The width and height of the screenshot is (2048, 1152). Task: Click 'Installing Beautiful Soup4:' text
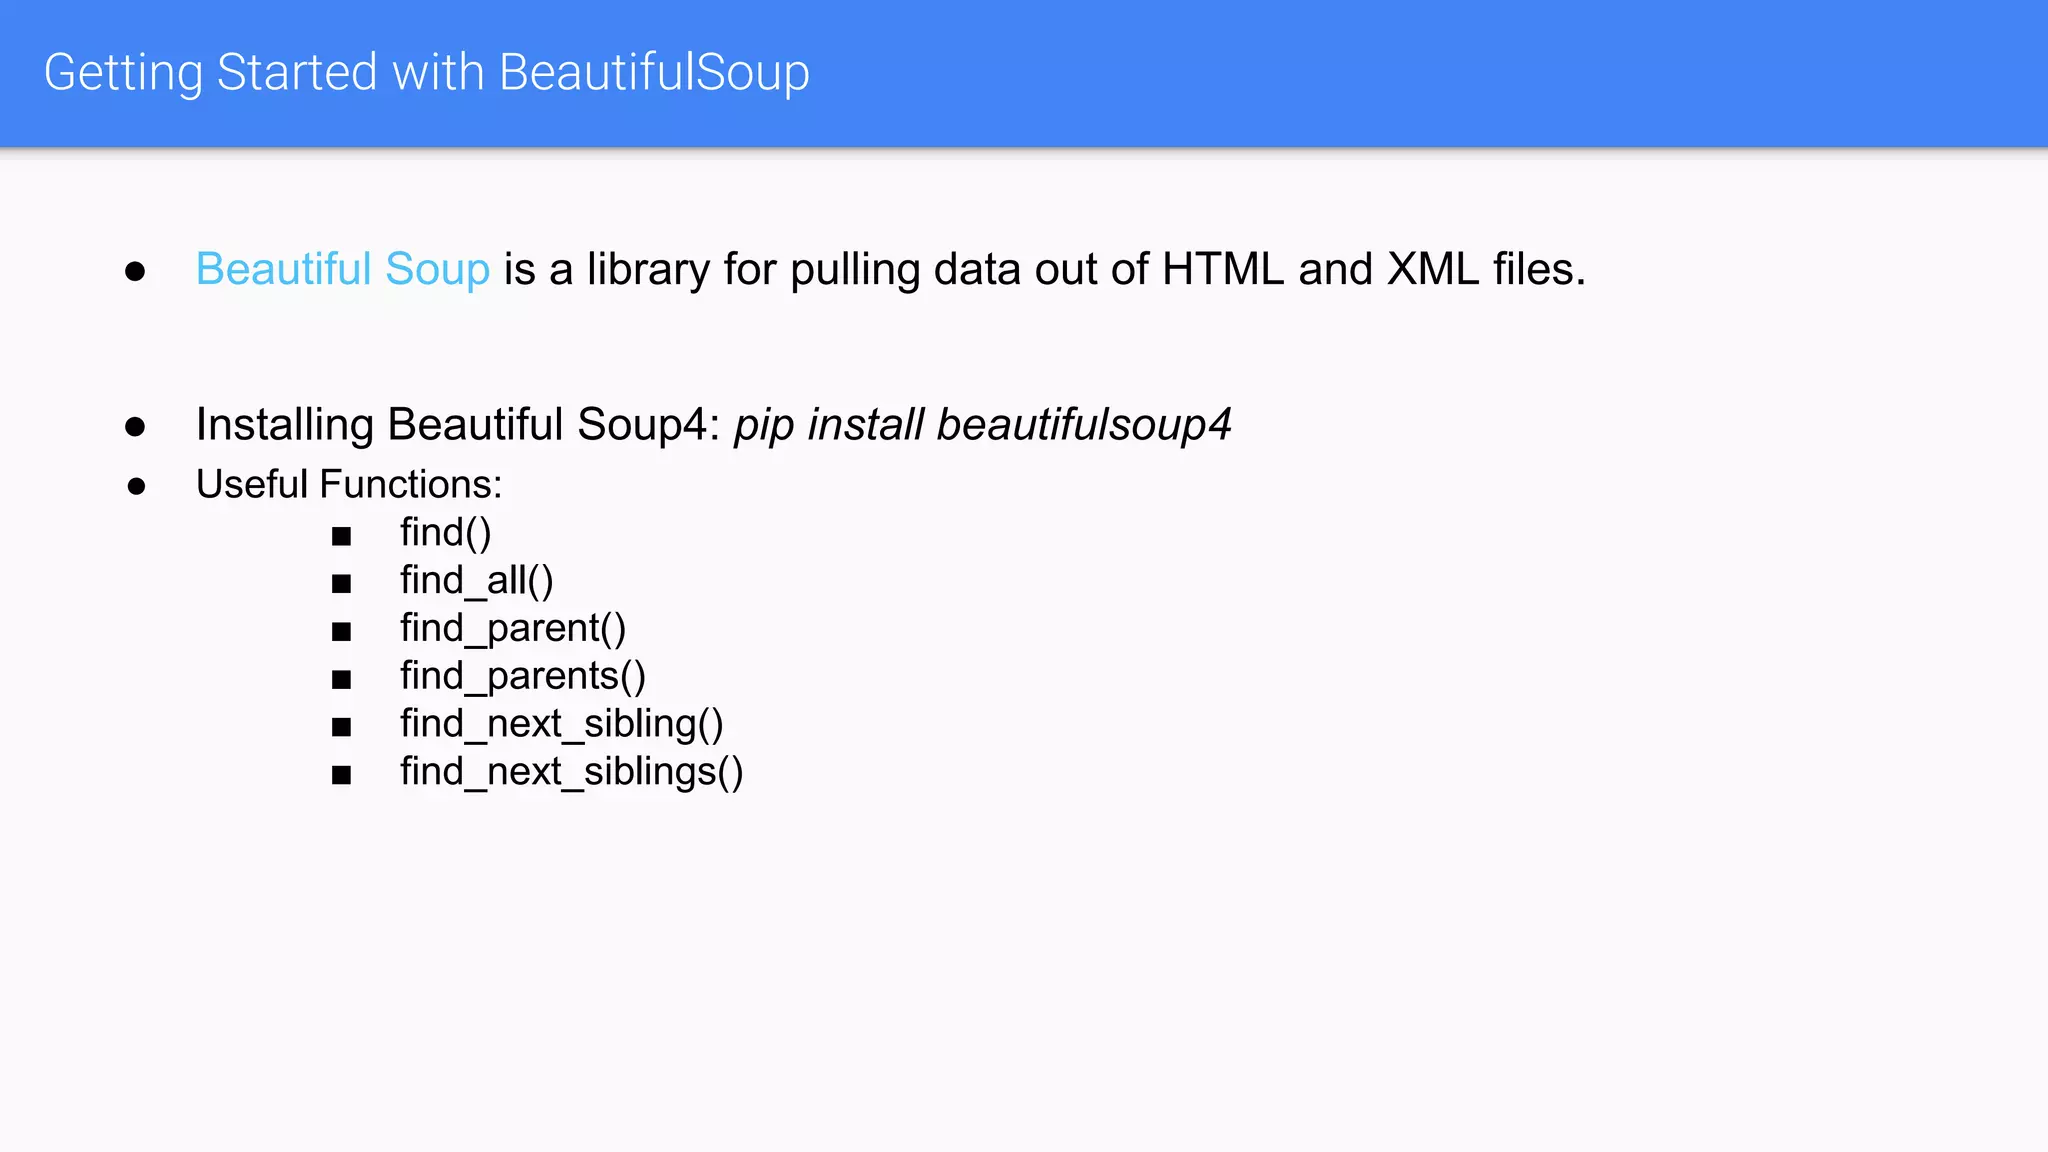(x=458, y=425)
